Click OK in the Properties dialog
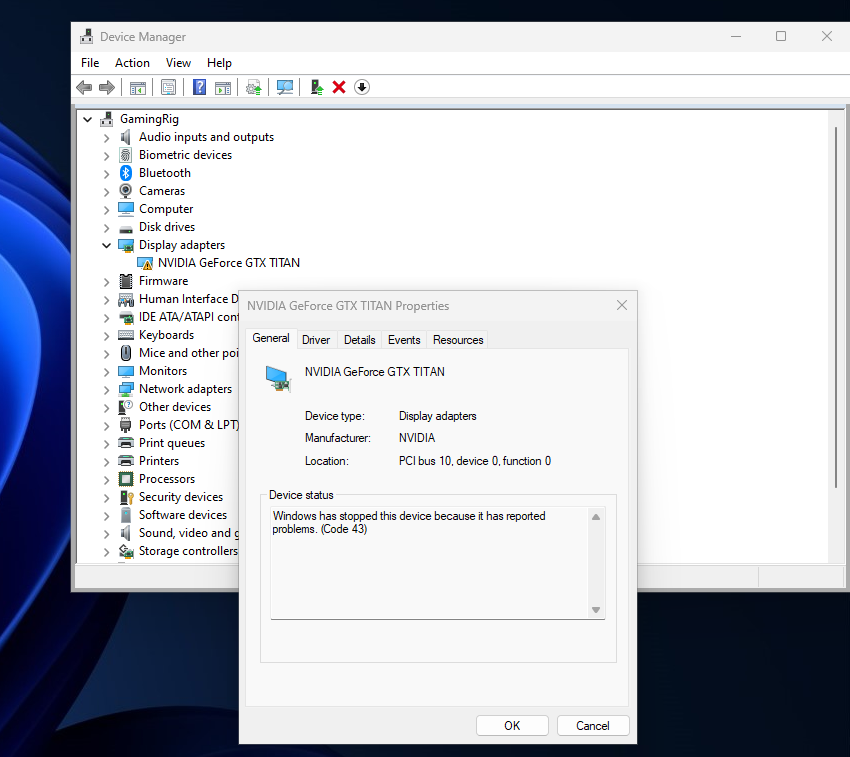 click(x=512, y=726)
